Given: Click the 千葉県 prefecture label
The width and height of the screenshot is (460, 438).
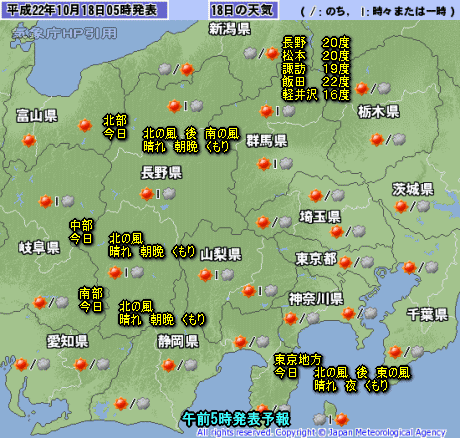Looking at the screenshot, I should pos(427,314).
